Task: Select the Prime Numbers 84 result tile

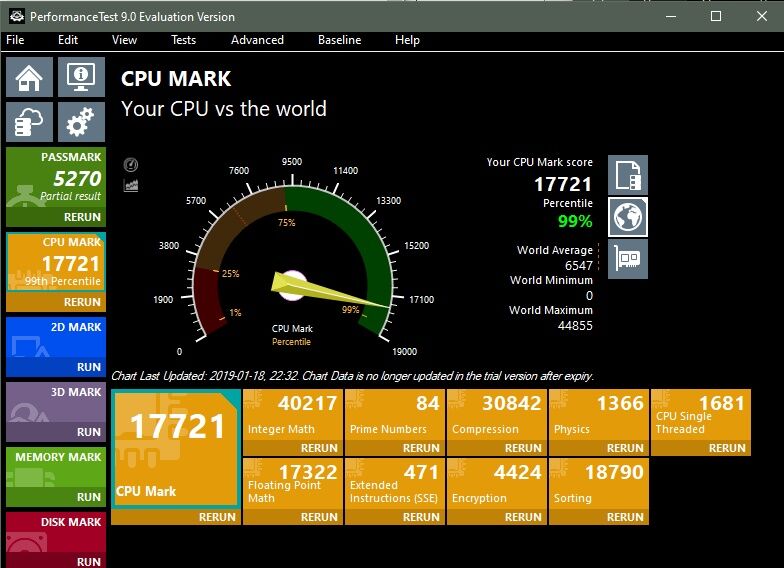Action: tap(395, 416)
